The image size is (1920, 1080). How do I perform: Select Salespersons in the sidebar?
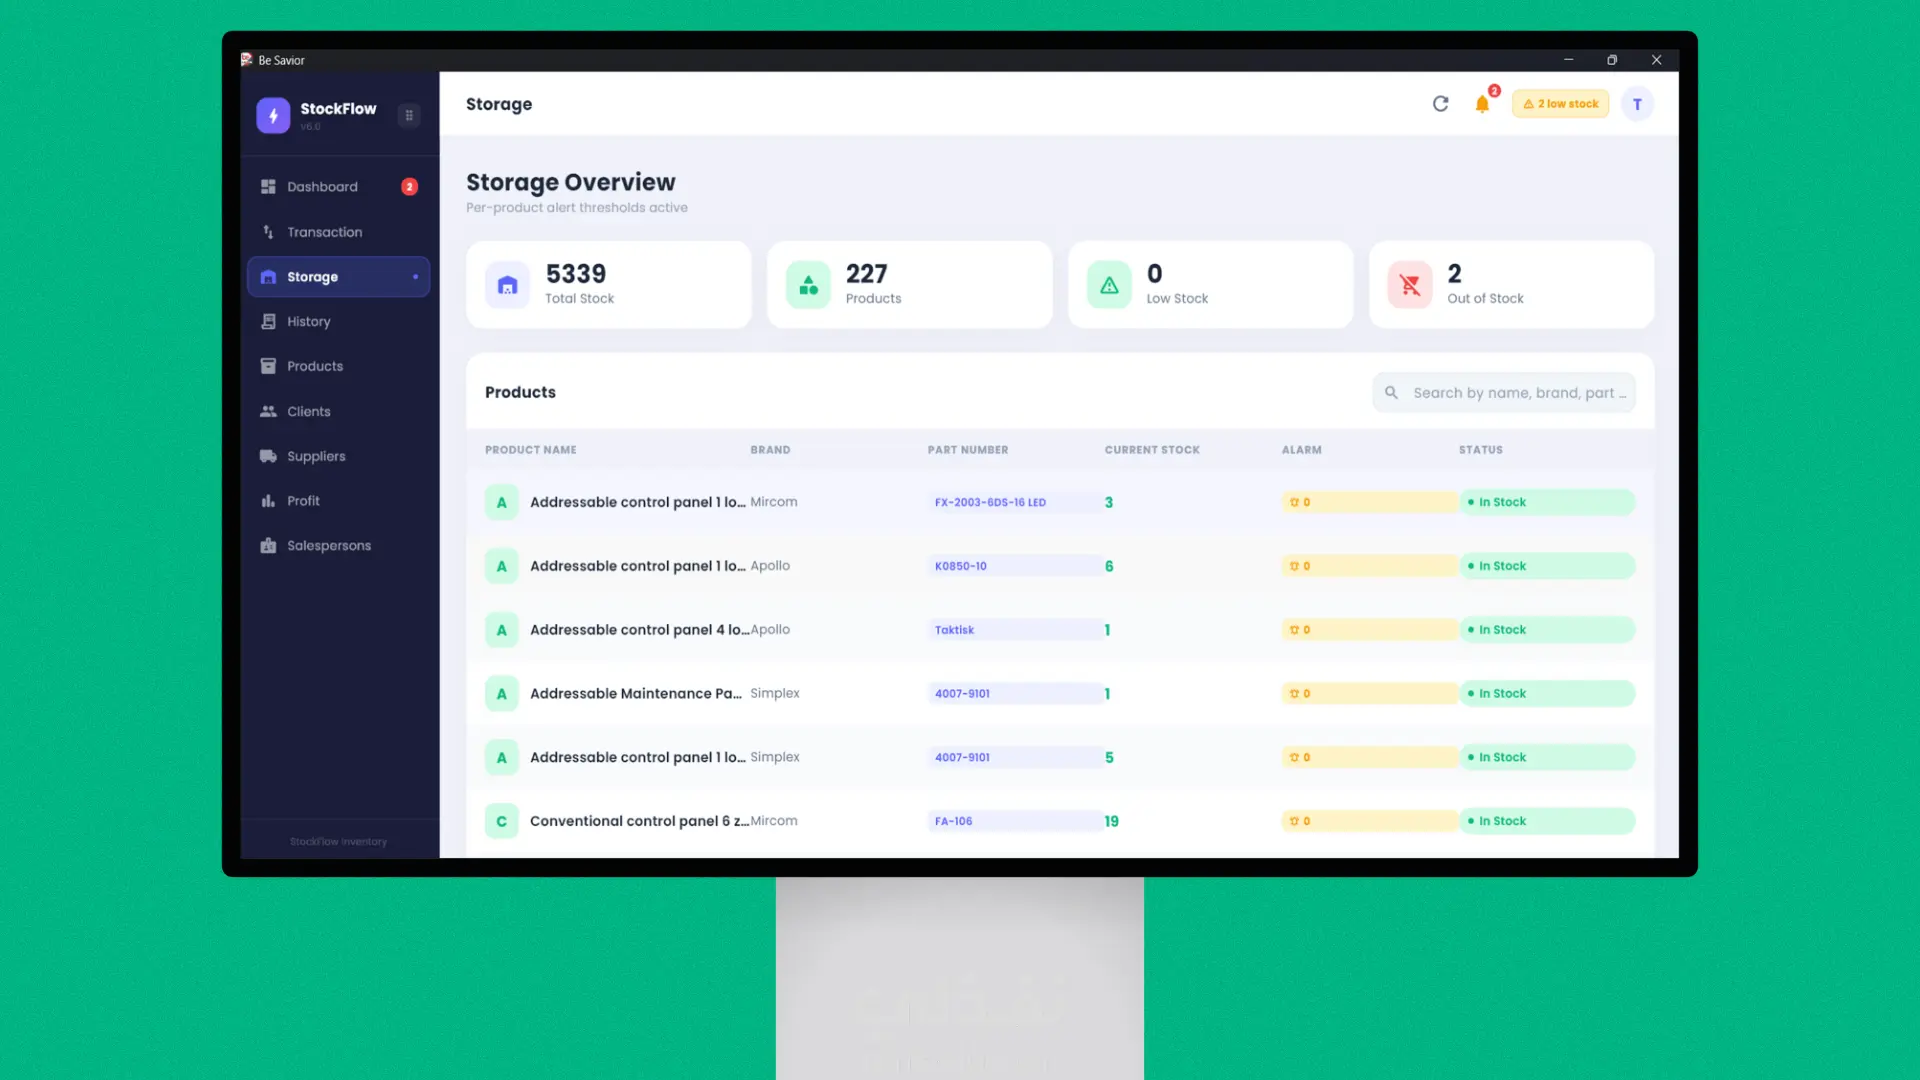tap(328, 546)
